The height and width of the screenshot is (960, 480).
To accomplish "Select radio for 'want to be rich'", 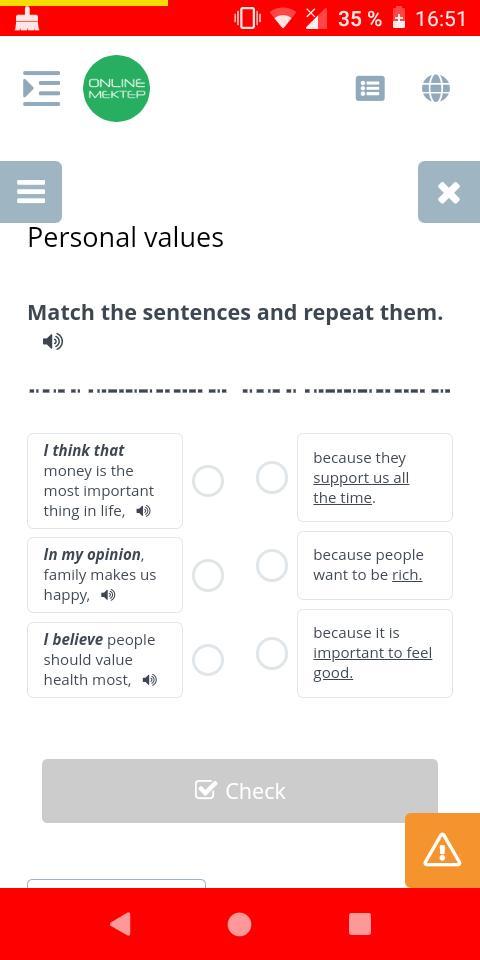I will pos(272,565).
